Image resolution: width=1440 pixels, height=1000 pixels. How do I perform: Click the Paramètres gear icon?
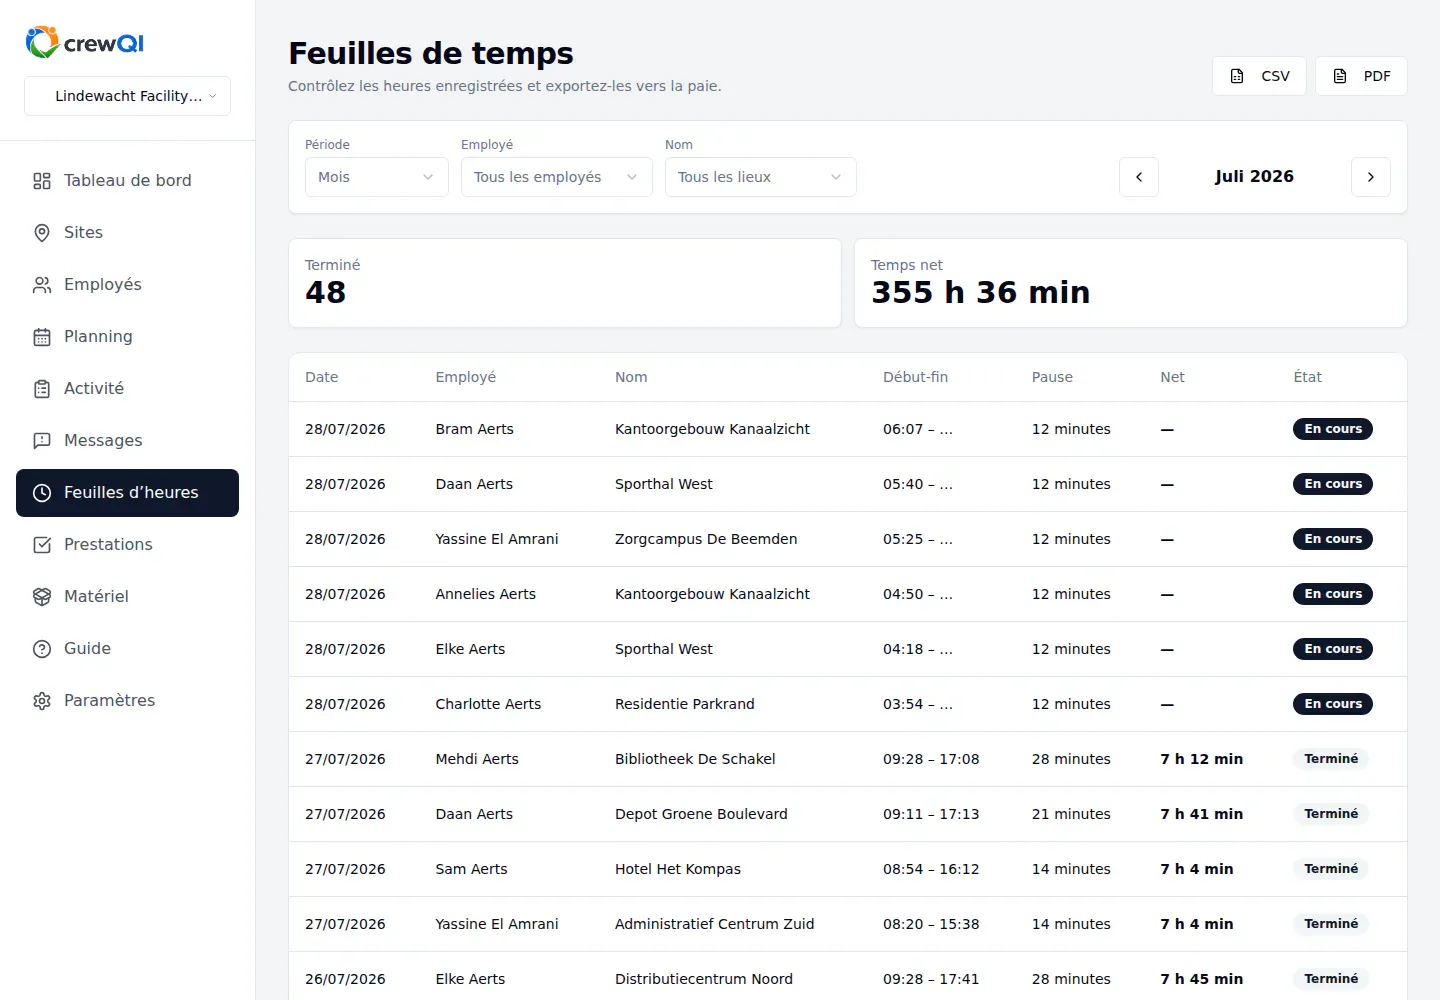click(x=42, y=701)
